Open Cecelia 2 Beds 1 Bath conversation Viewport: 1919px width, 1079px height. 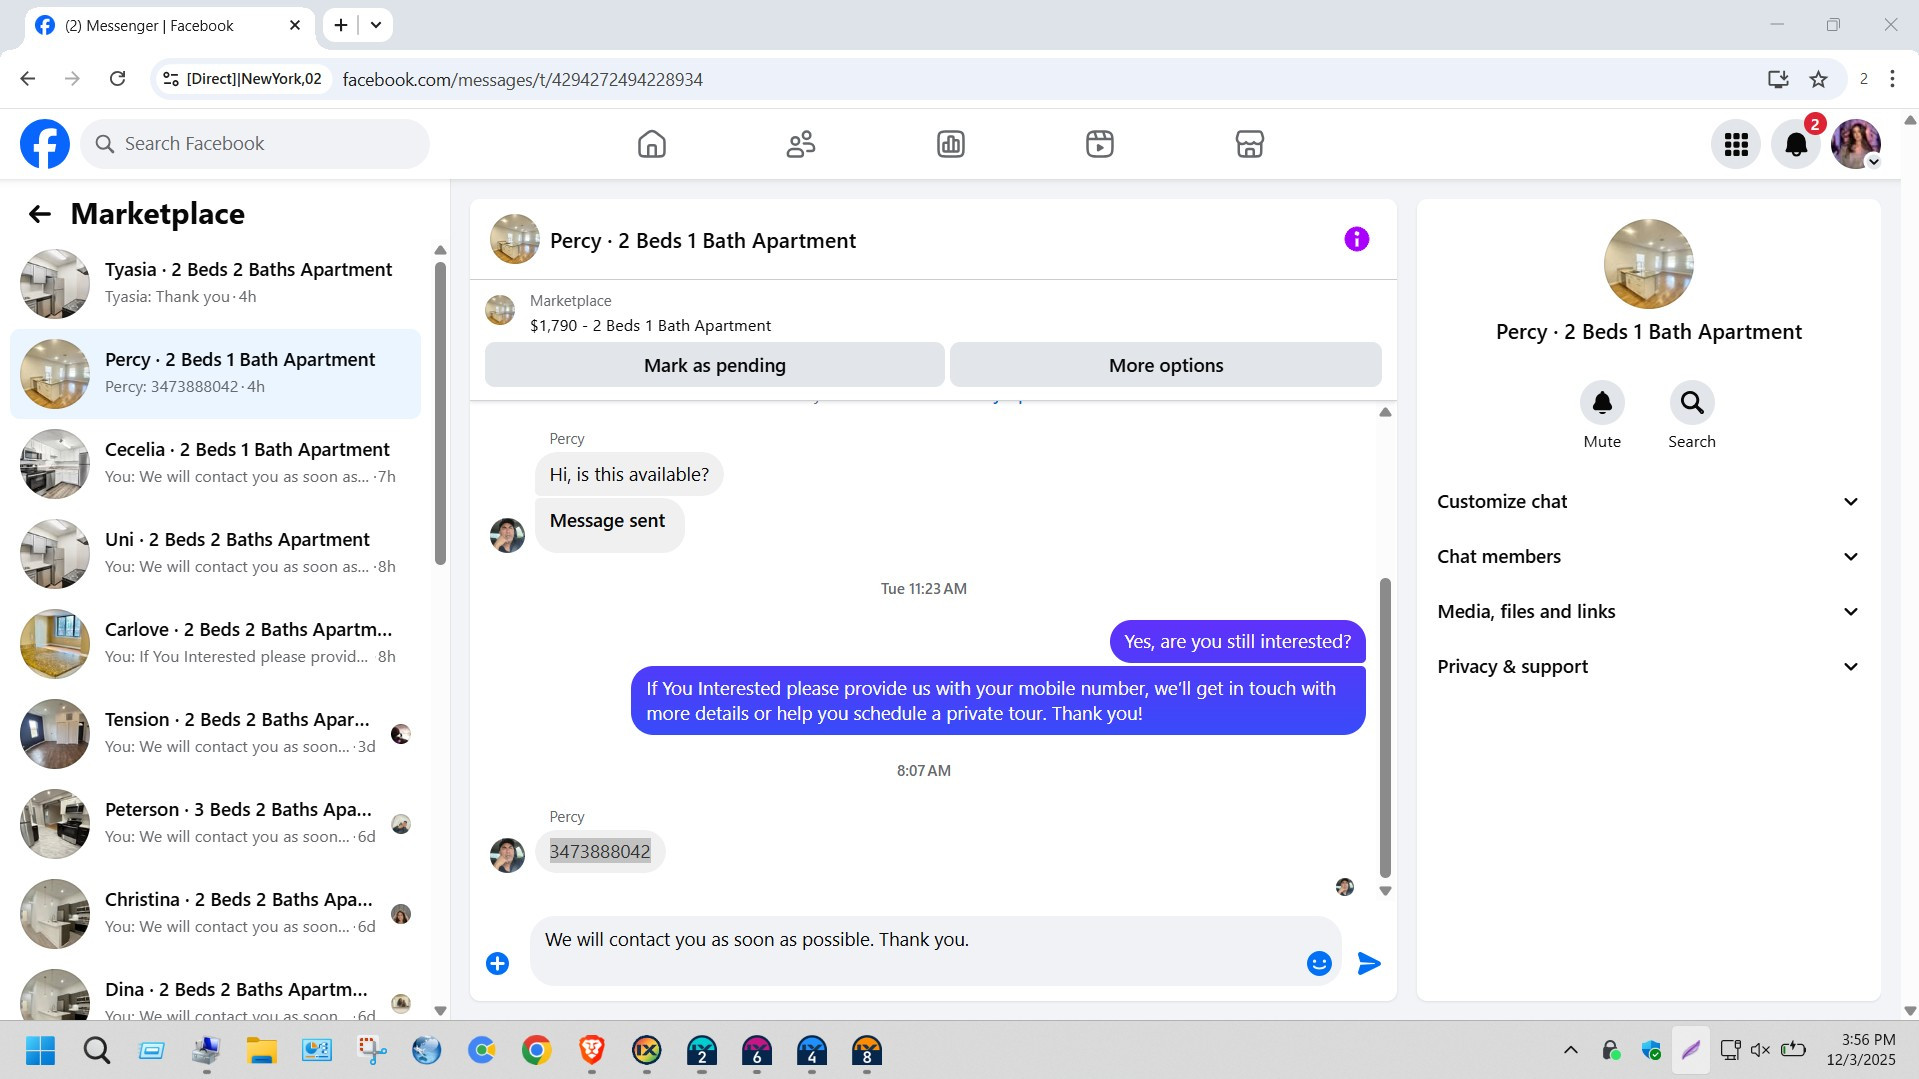coord(215,464)
